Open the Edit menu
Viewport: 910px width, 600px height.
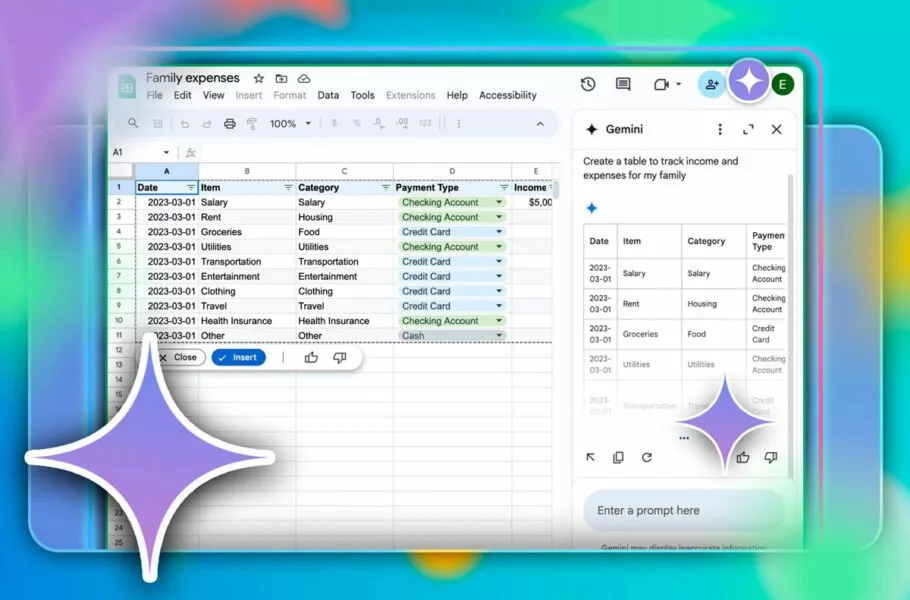point(182,95)
